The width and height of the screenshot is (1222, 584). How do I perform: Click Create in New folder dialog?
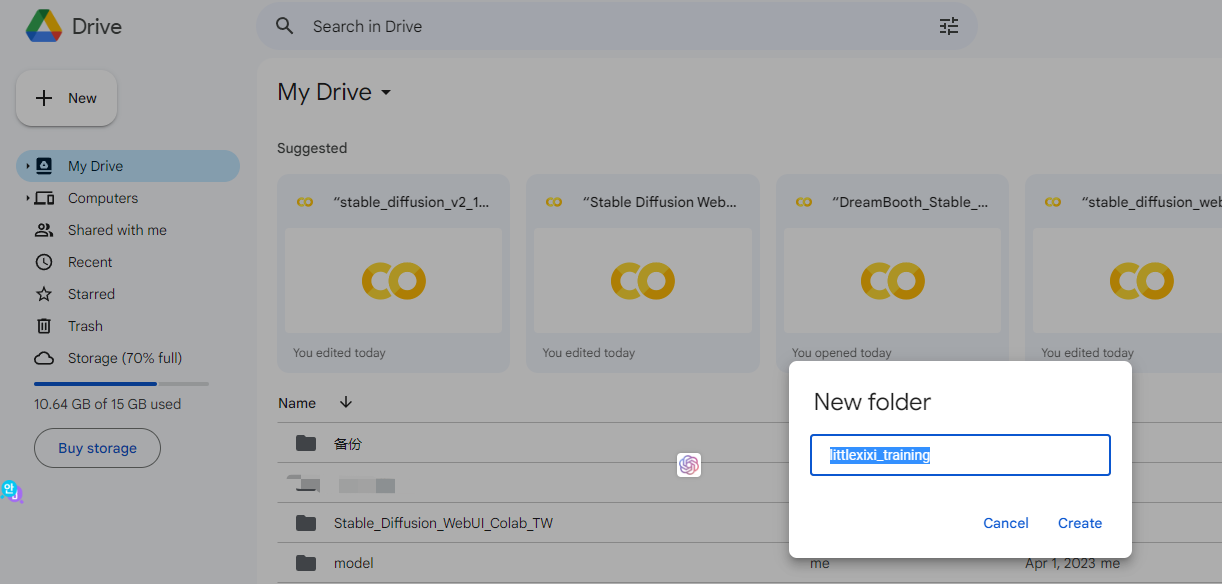[x=1080, y=523]
